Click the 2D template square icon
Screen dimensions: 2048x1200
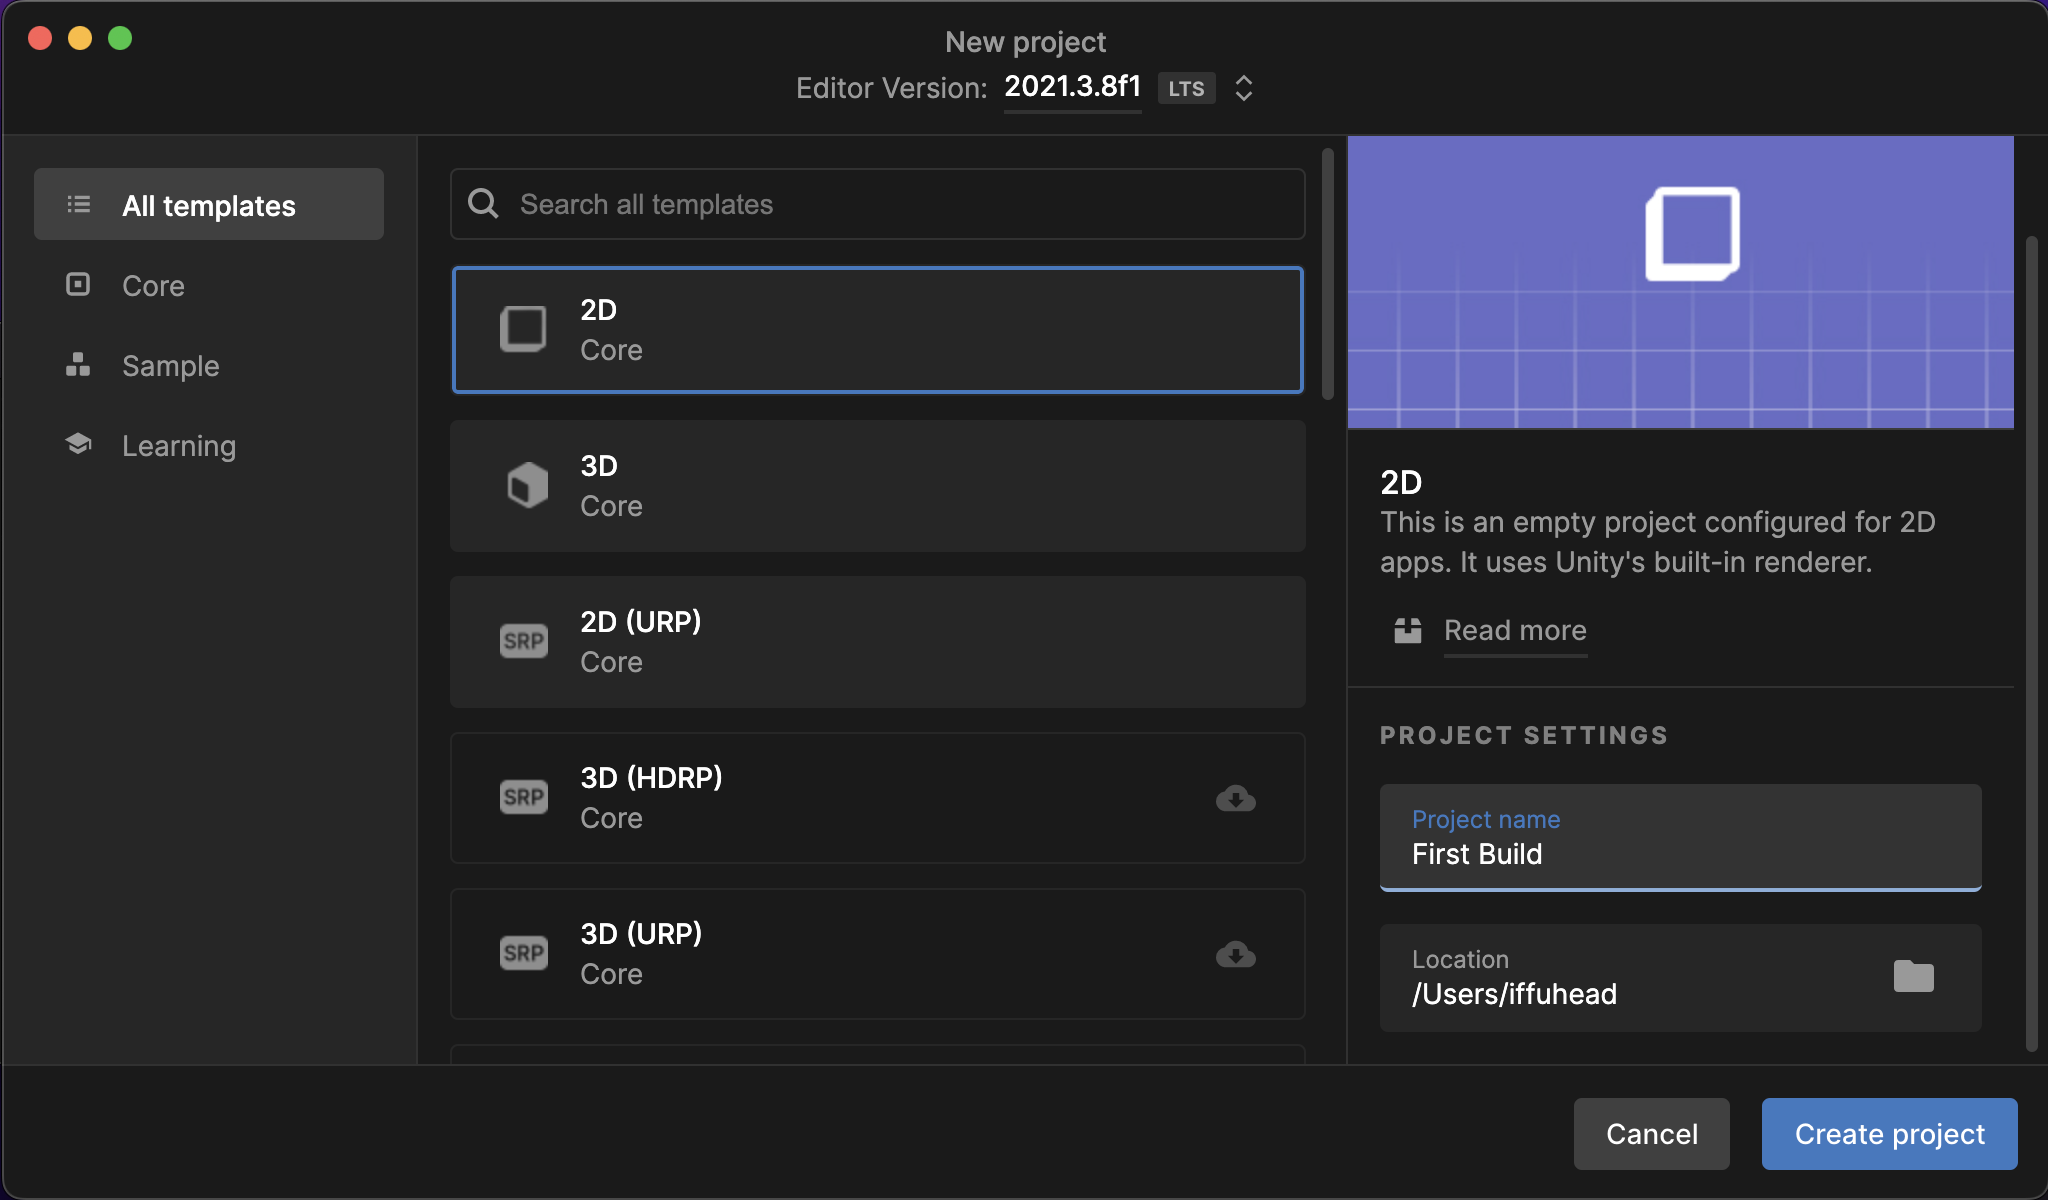[523, 329]
